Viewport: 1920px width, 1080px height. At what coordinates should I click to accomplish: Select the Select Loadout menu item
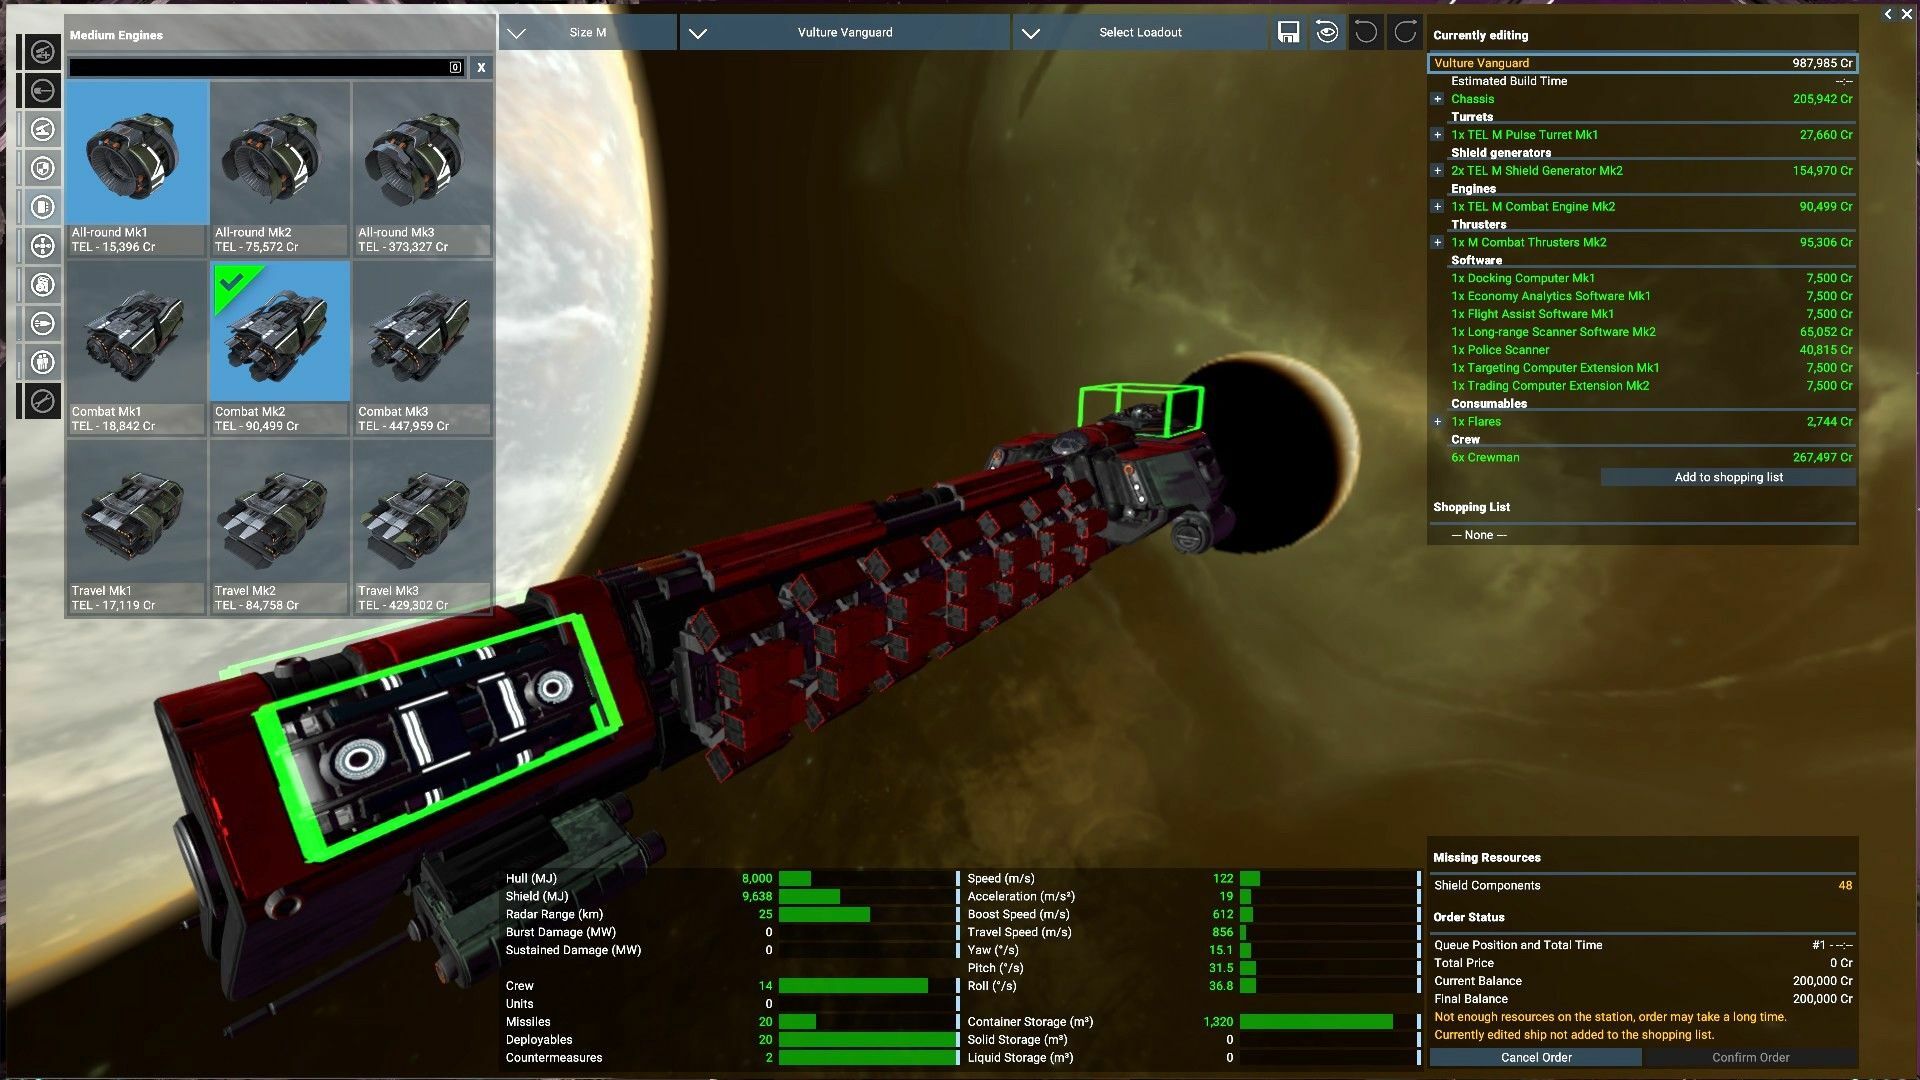[x=1139, y=32]
